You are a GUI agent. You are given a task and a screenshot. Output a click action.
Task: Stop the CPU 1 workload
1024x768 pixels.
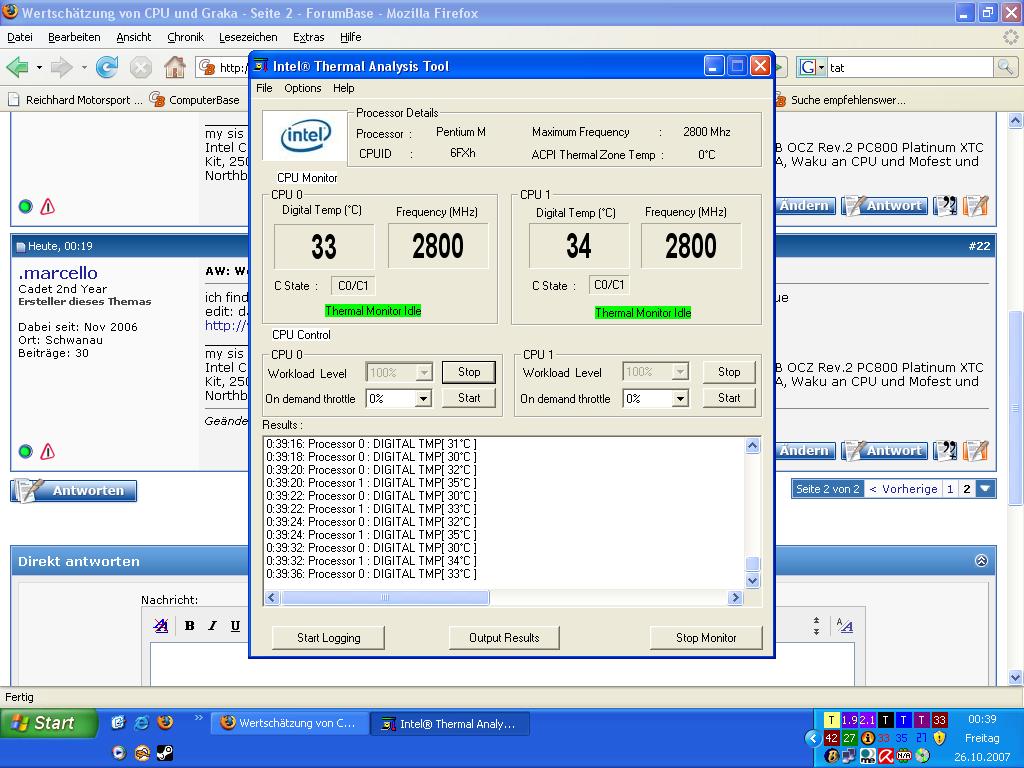pos(729,372)
